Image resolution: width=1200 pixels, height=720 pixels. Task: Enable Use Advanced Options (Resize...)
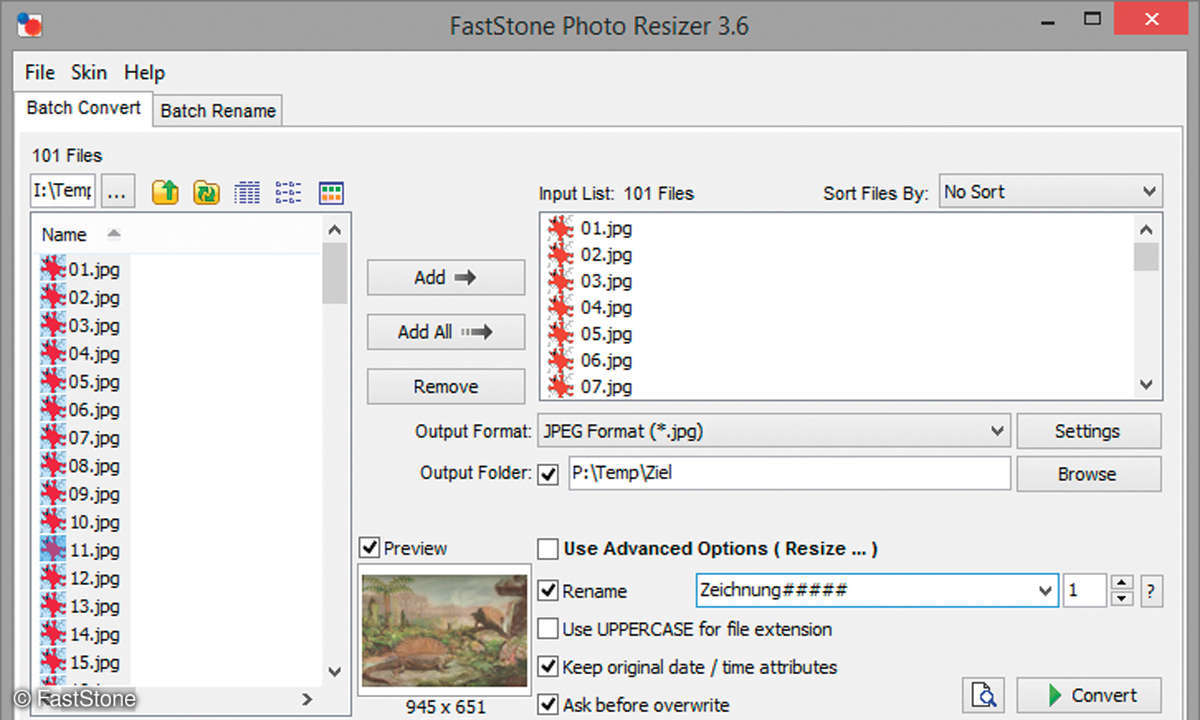(548, 548)
